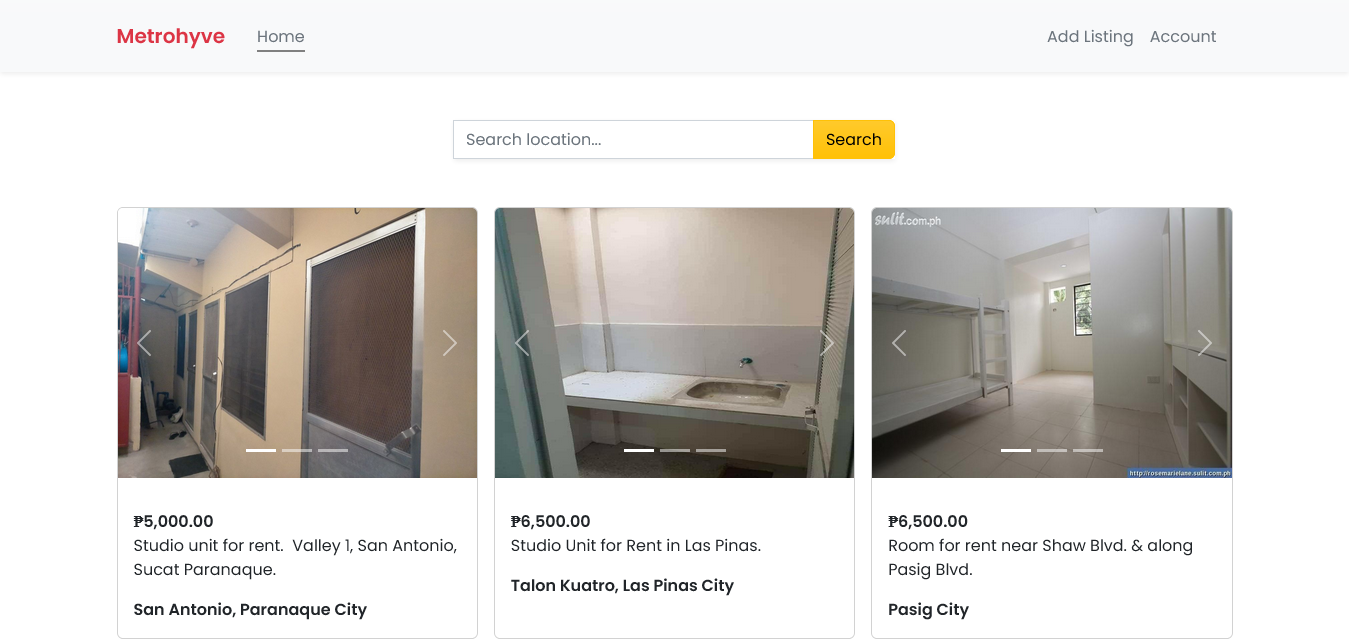Open the Account menu
Image resolution: width=1349 pixels, height=643 pixels.
coord(1183,37)
